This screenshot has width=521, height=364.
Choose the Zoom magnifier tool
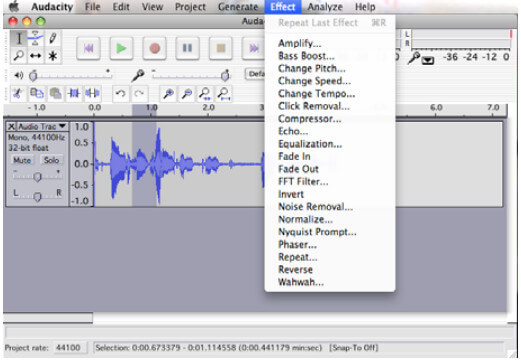(x=18, y=56)
